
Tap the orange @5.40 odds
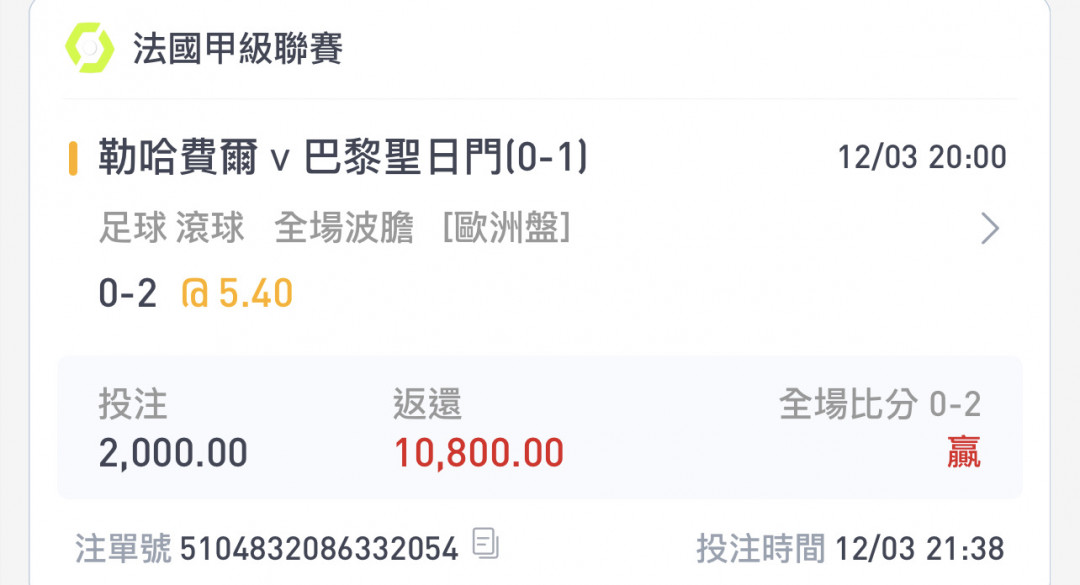coord(236,293)
